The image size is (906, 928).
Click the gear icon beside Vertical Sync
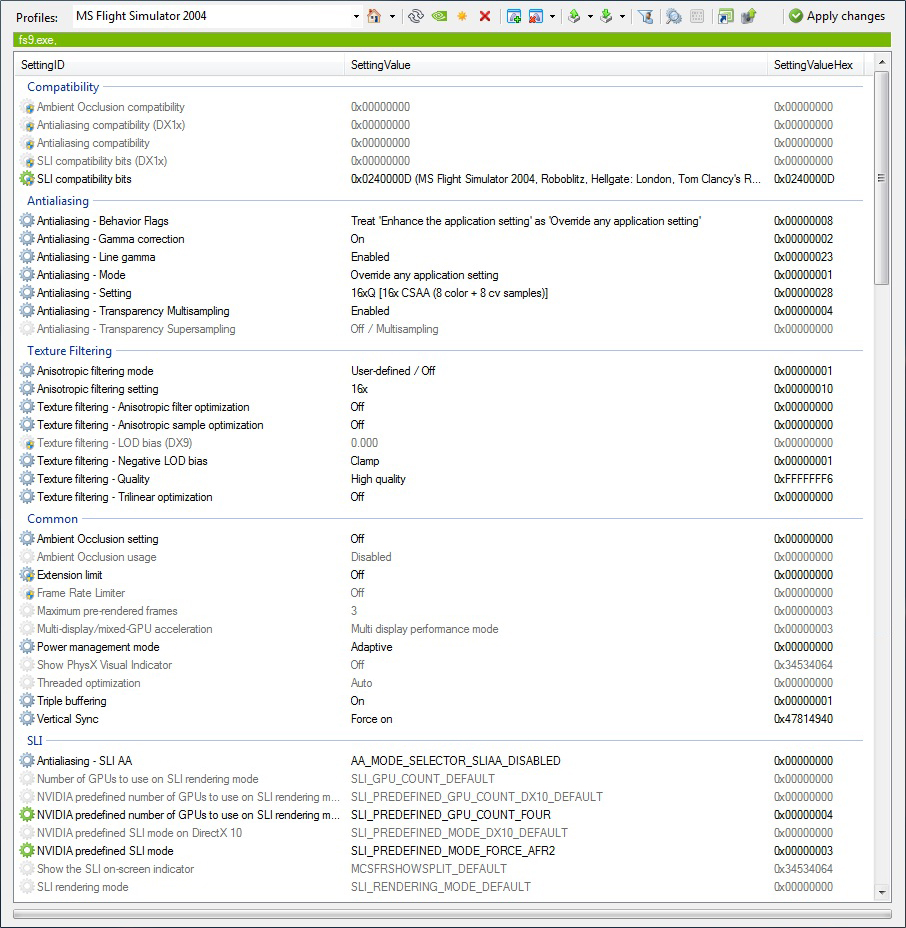27,718
